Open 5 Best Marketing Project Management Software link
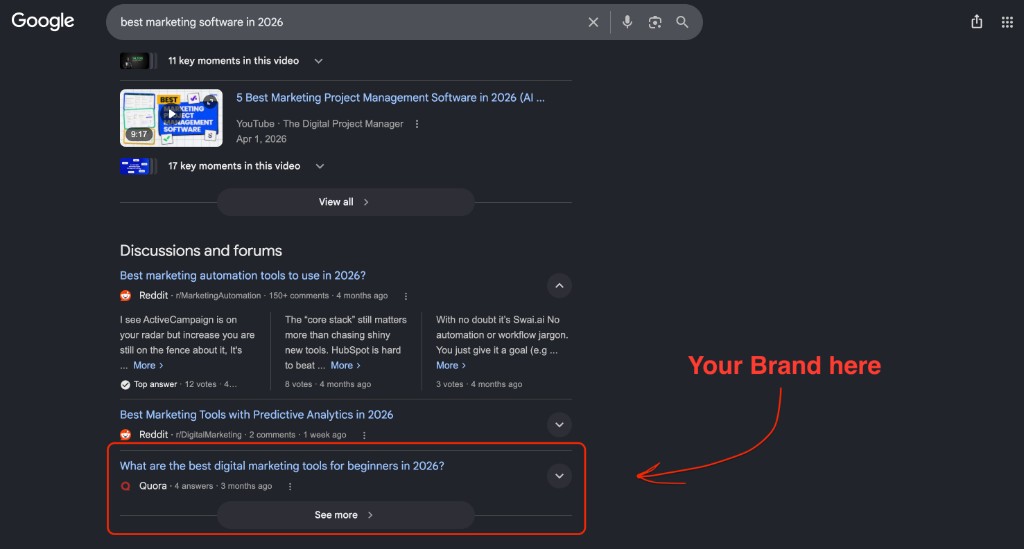1024x549 pixels. (x=390, y=98)
